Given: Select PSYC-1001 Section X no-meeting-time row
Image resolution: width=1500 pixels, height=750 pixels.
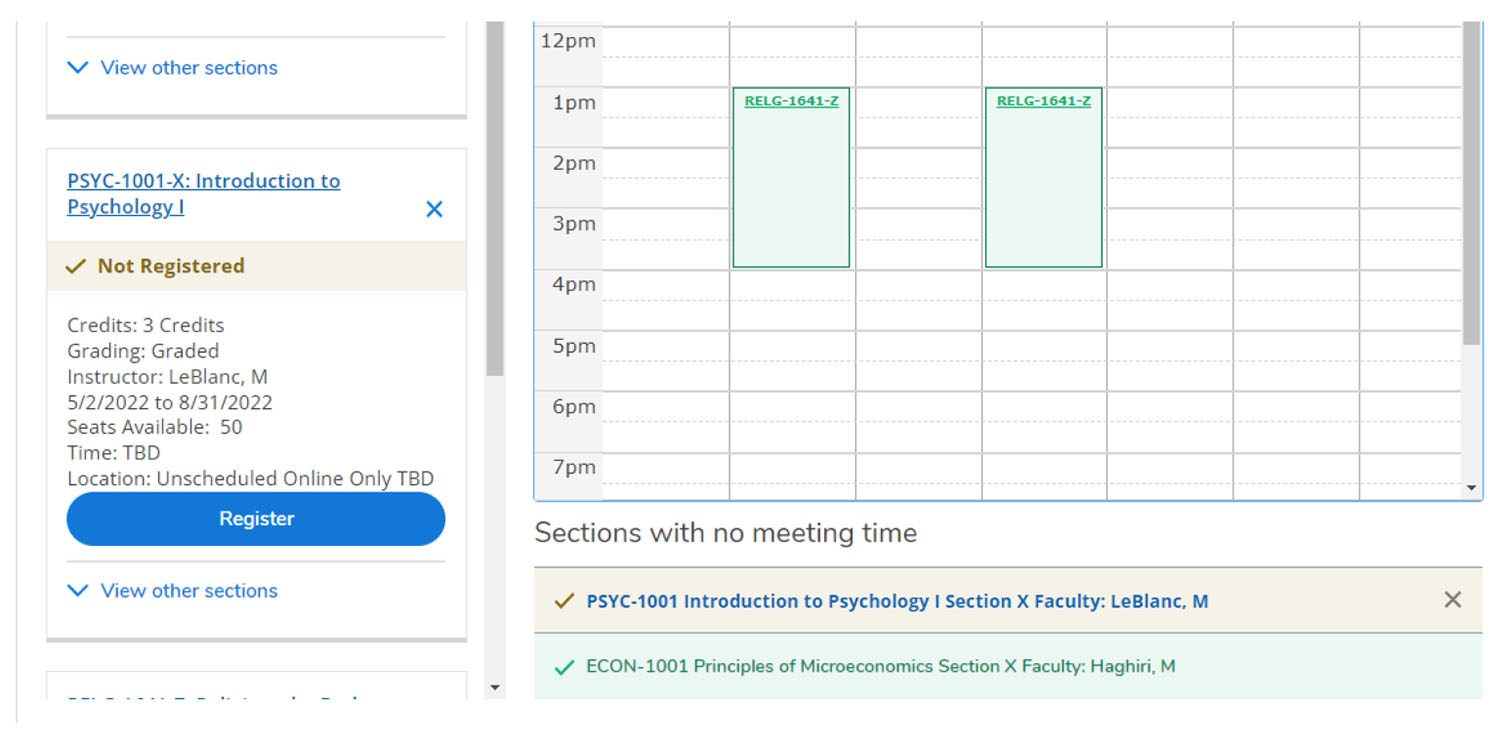Looking at the screenshot, I should click(1008, 601).
